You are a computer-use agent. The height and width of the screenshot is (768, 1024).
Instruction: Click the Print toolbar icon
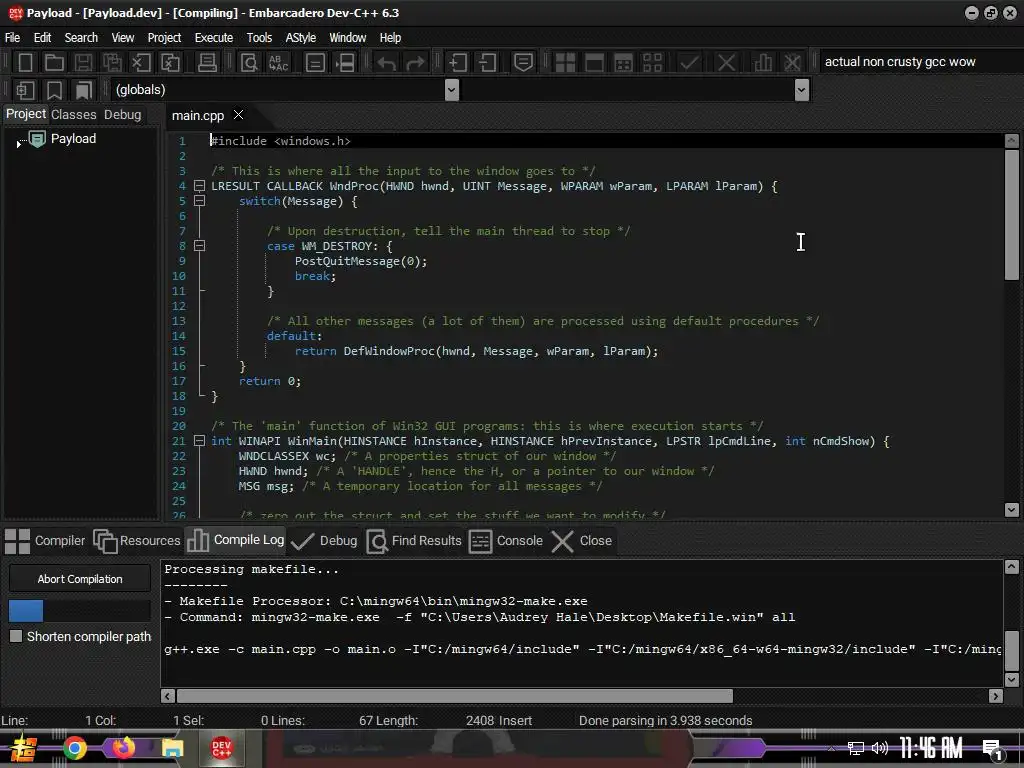(x=207, y=62)
